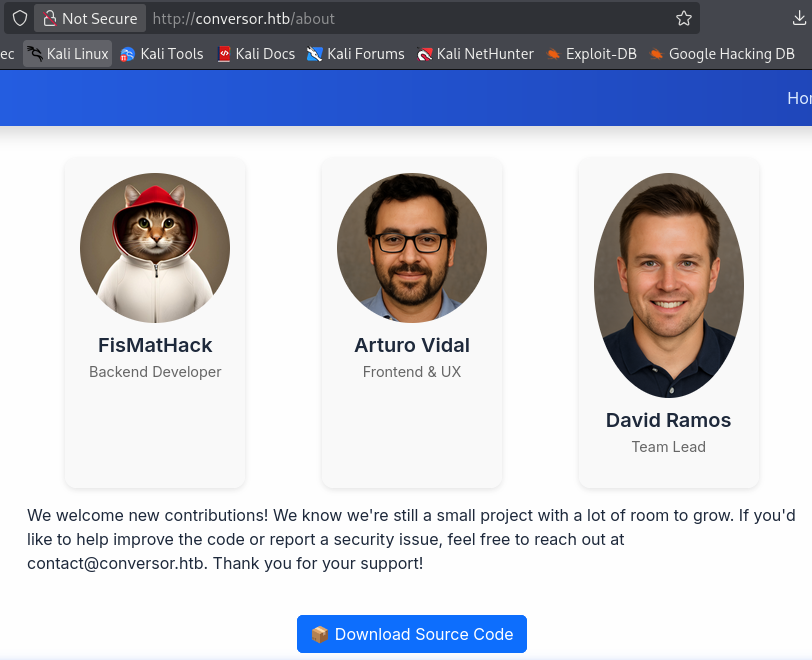812x660 pixels.
Task: Open the Google Hacking DB bookmark
Action: pyautogui.click(x=721, y=54)
